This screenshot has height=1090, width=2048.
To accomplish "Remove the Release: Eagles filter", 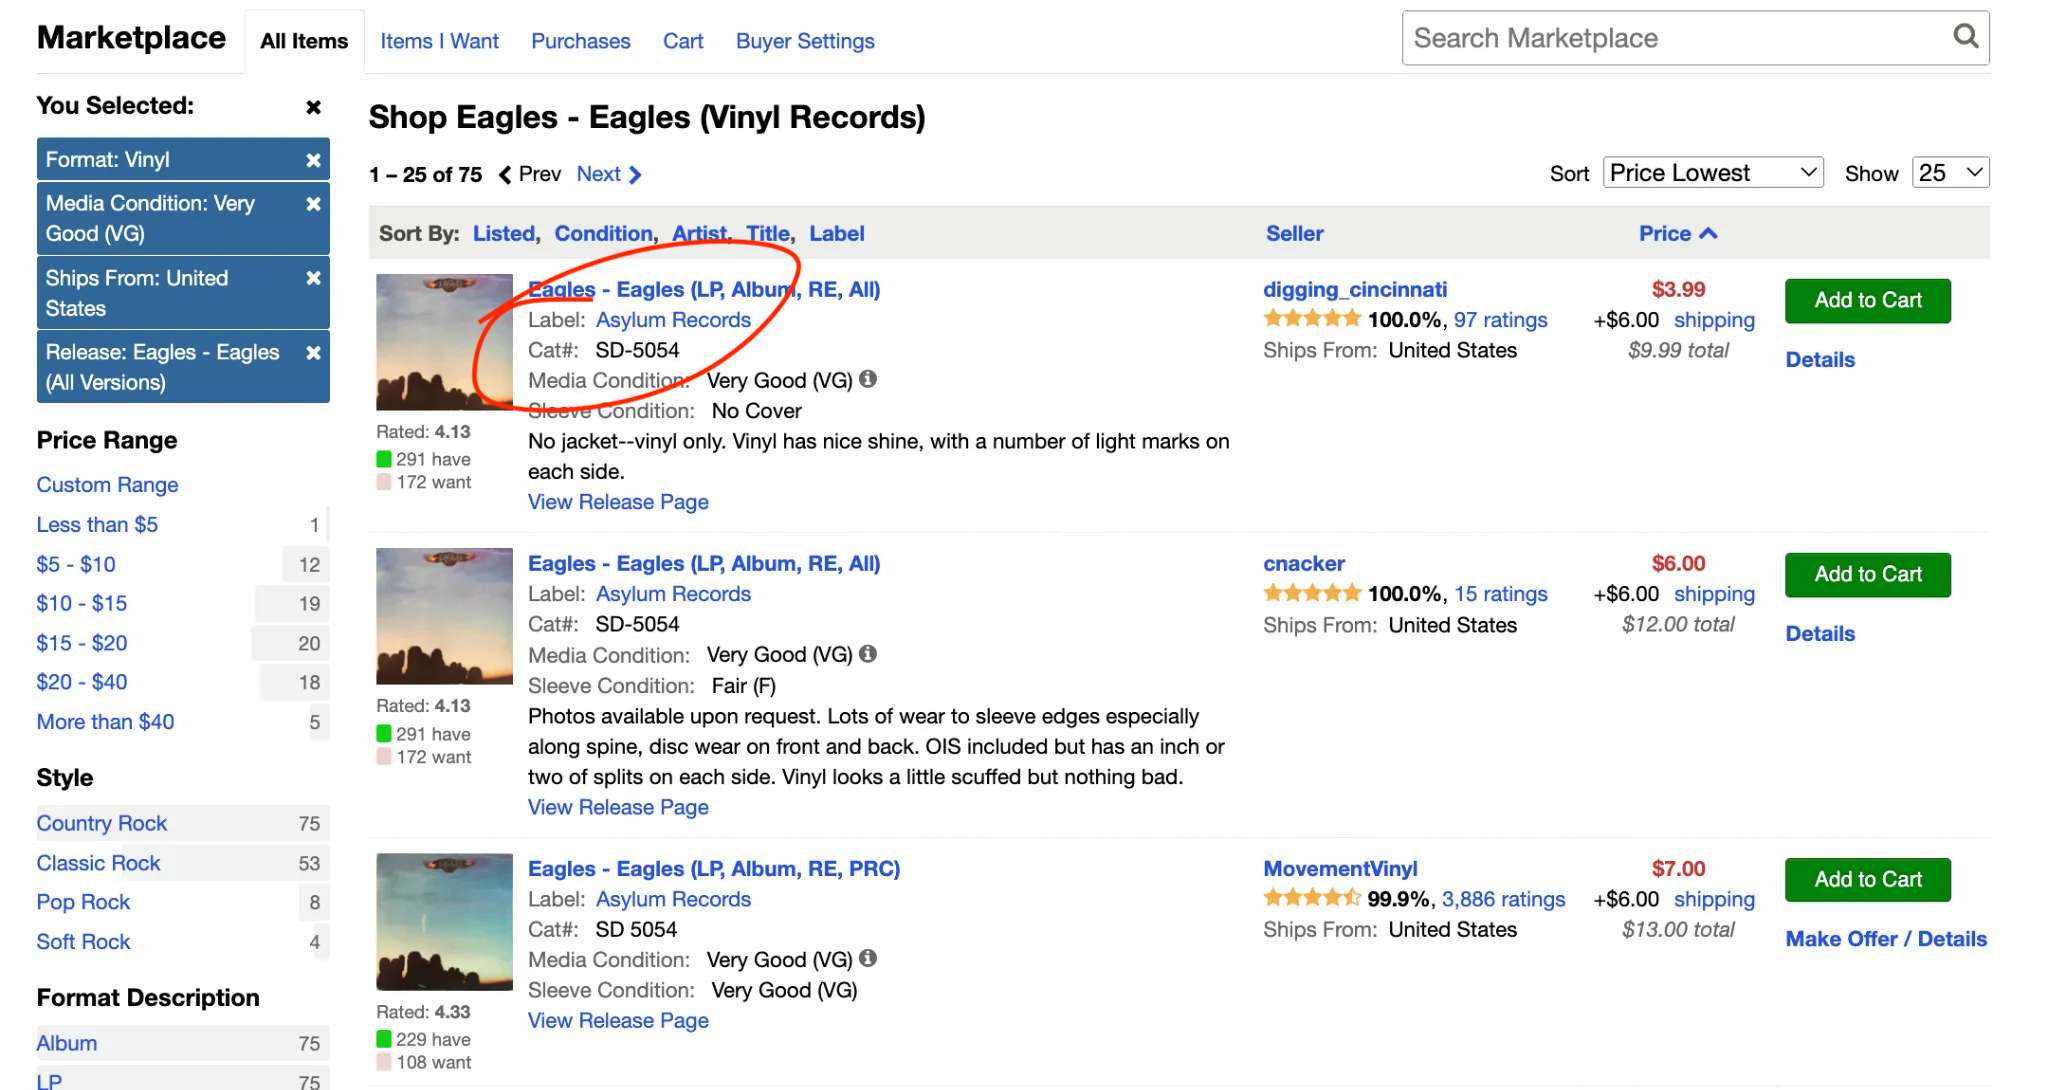I will coord(313,353).
